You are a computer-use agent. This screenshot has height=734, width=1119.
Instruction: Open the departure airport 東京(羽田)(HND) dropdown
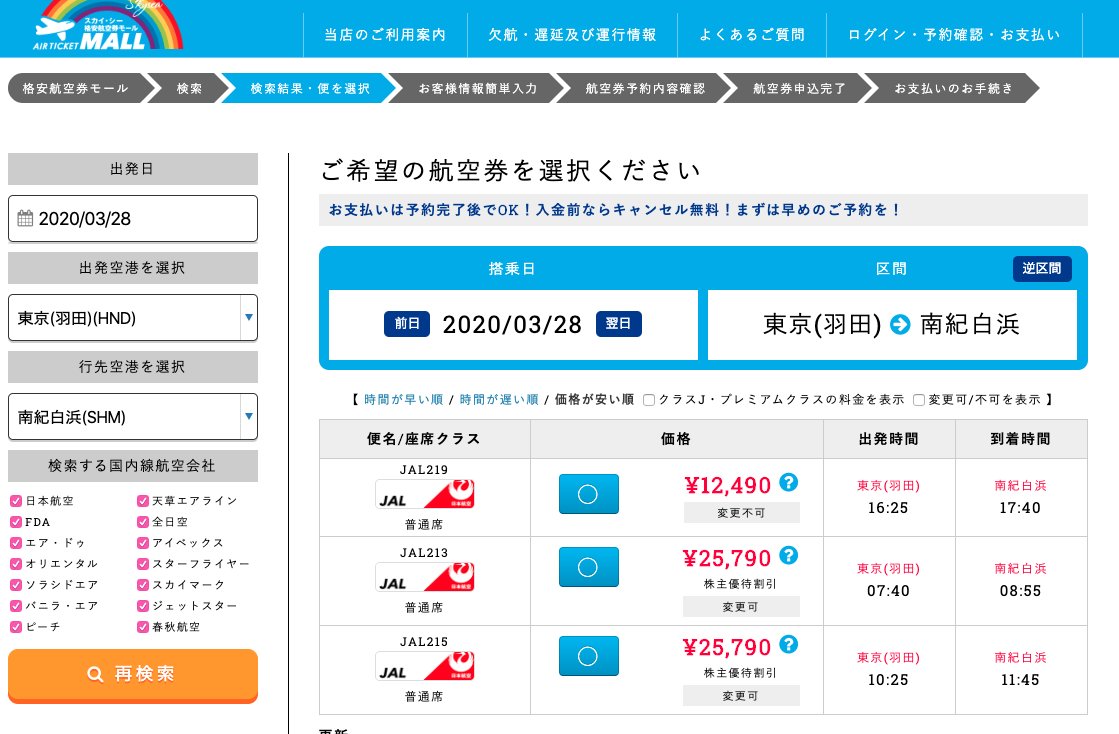(x=133, y=318)
